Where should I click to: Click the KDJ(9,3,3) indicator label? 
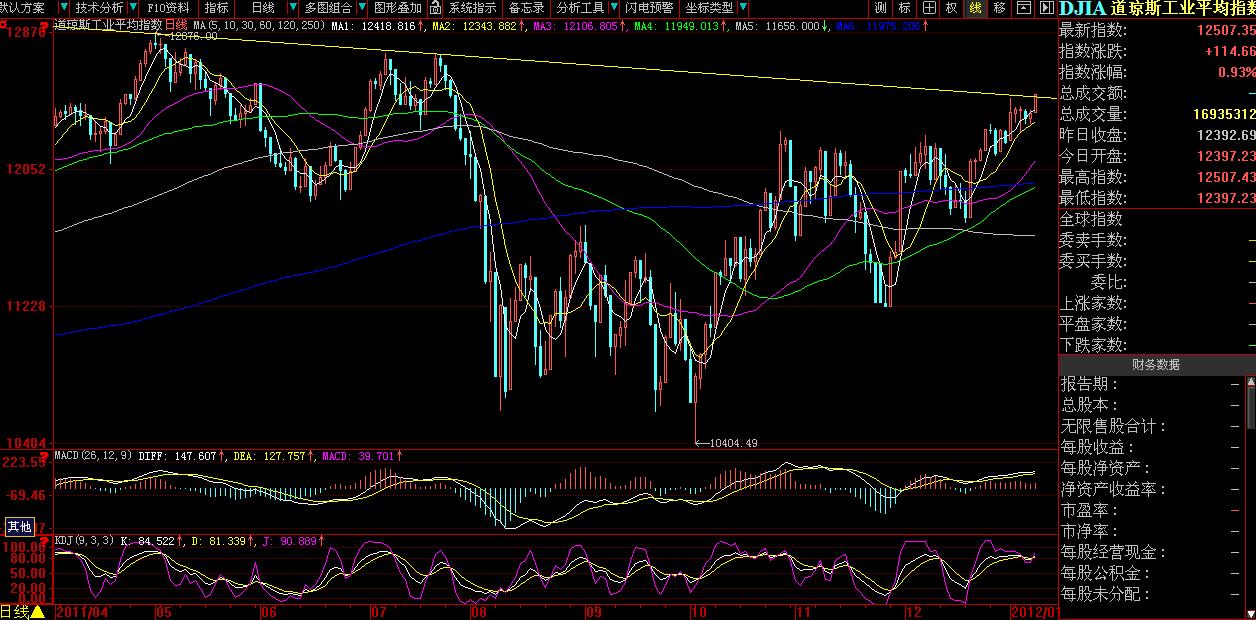(x=84, y=540)
